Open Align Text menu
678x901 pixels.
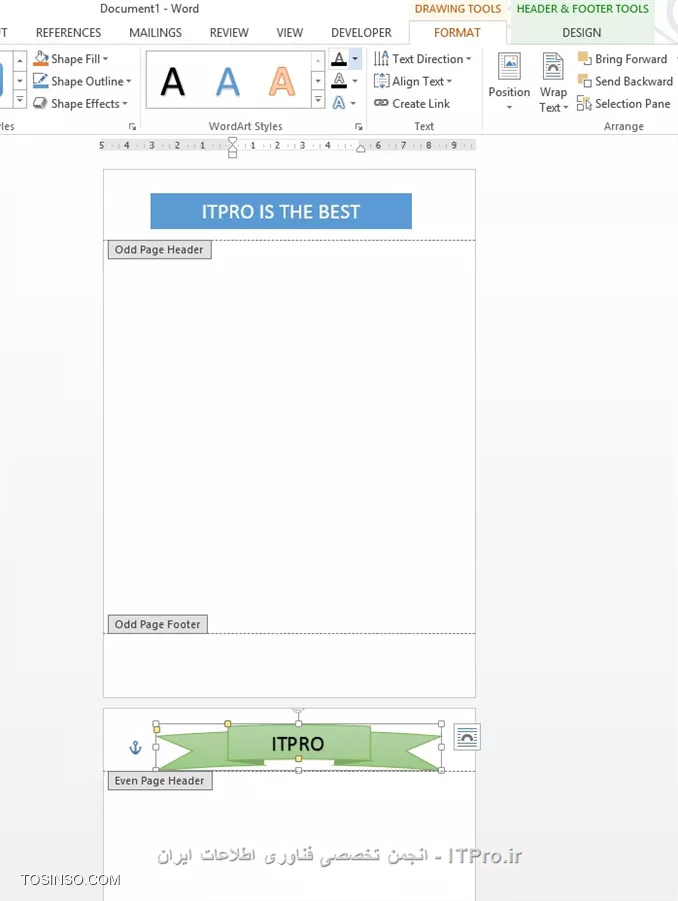[x=413, y=81]
